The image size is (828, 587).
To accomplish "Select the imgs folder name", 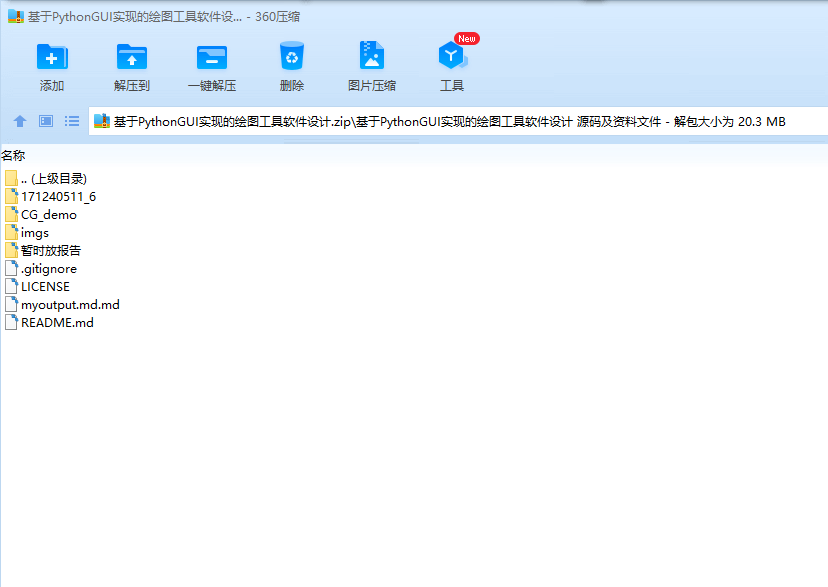I will [35, 232].
